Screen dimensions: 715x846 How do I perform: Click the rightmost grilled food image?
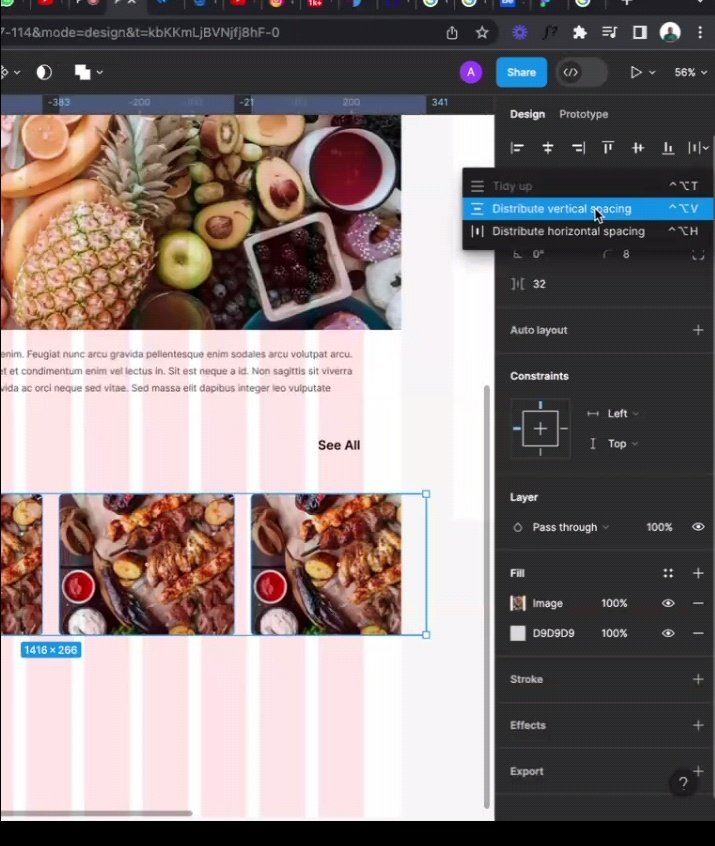pyautogui.click(x=326, y=564)
